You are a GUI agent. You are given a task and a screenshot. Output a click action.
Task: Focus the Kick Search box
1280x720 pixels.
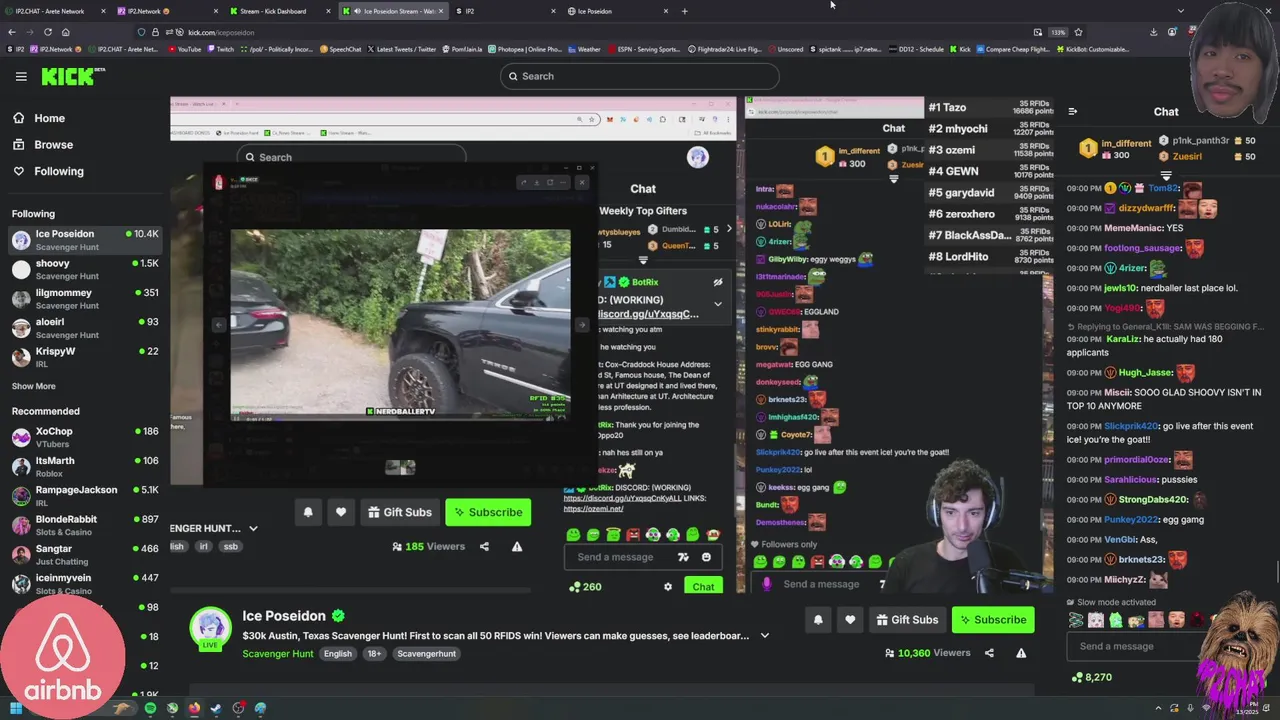[x=640, y=76]
